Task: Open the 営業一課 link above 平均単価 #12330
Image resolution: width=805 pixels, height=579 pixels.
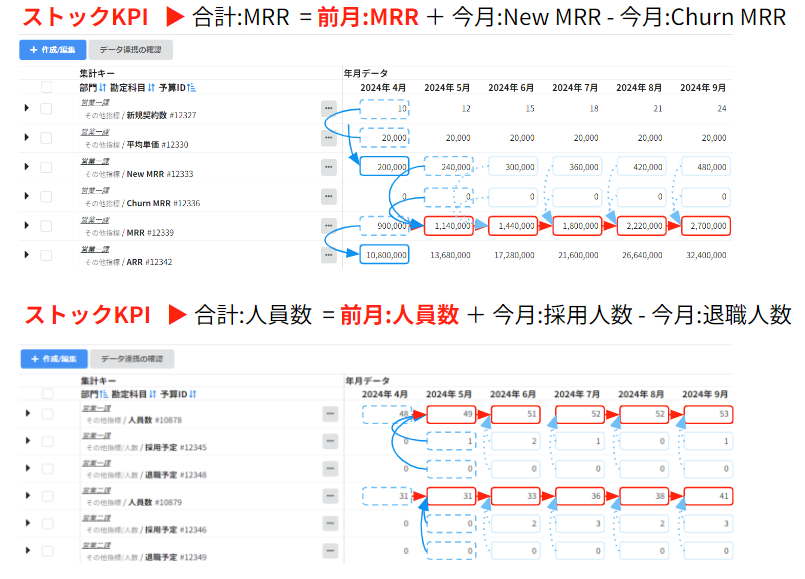Action: (95, 132)
